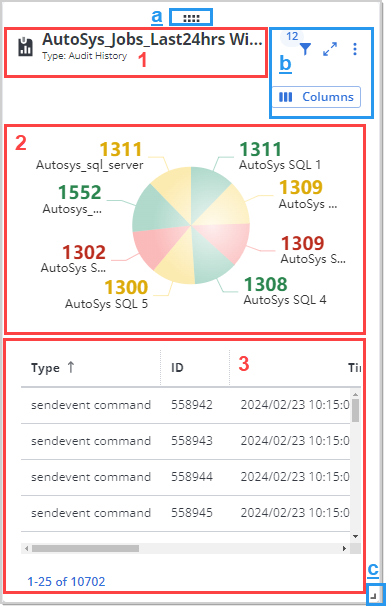The height and width of the screenshot is (608, 390).
Task: Click the AutoSys_Jobs_Last24hrs widget title
Action: click(152, 40)
